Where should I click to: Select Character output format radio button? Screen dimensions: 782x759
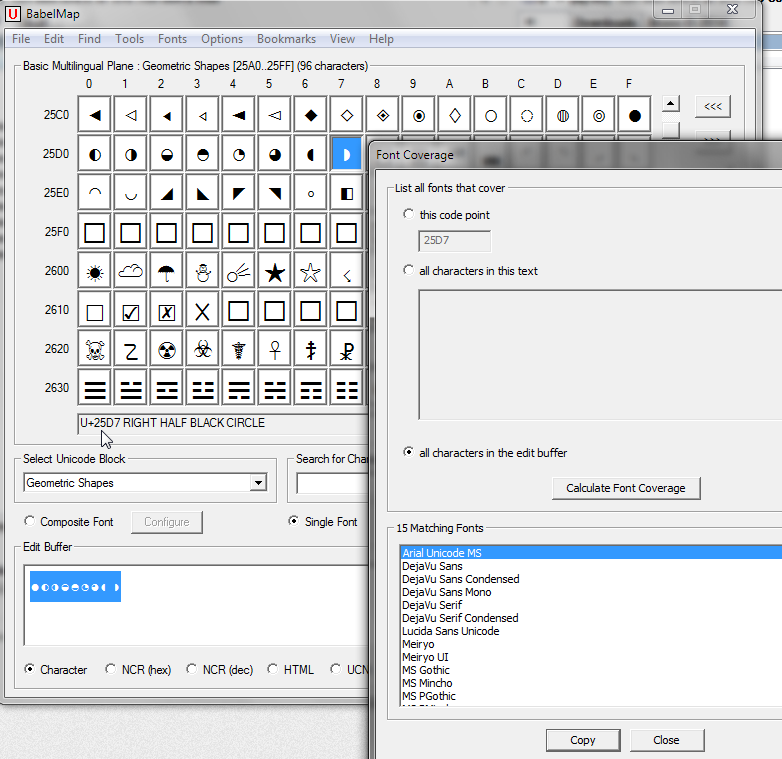pos(29,669)
